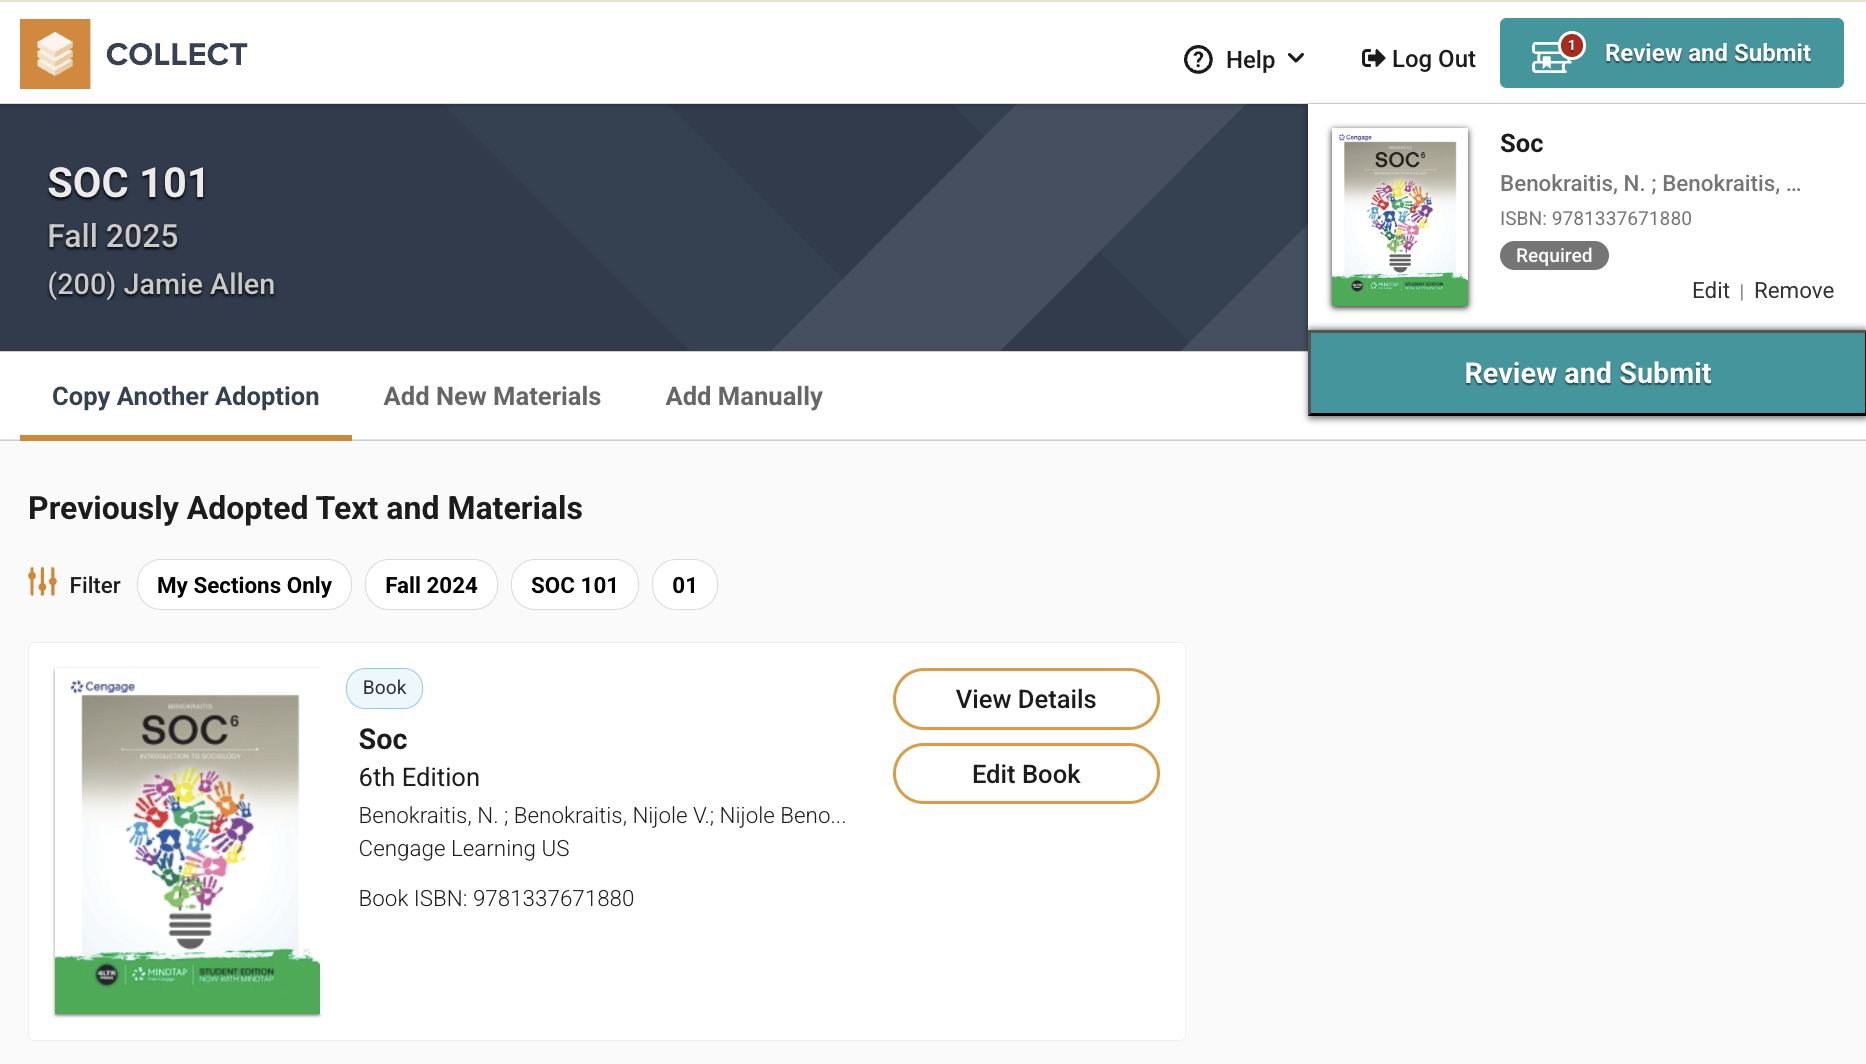This screenshot has height=1064, width=1866.
Task: Click the Edit Book button
Action: click(1026, 774)
